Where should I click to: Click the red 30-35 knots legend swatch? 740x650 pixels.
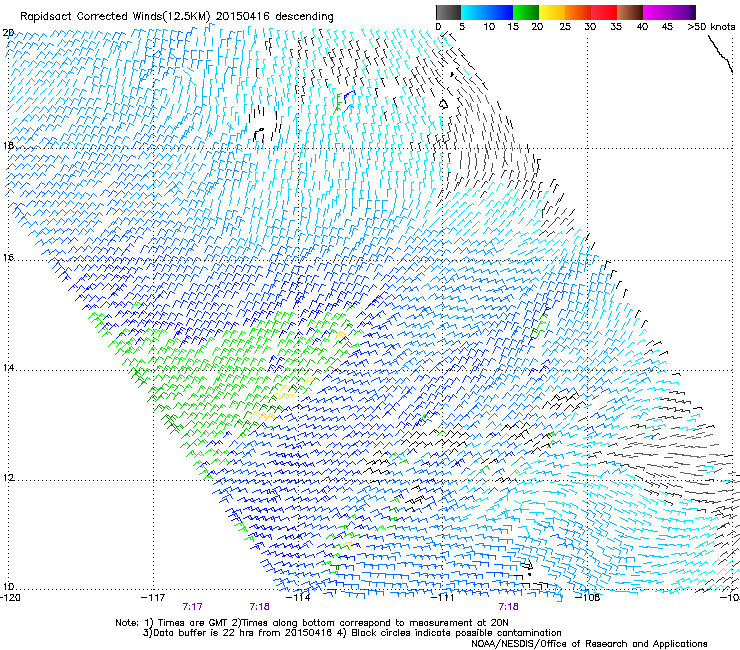pyautogui.click(x=604, y=12)
